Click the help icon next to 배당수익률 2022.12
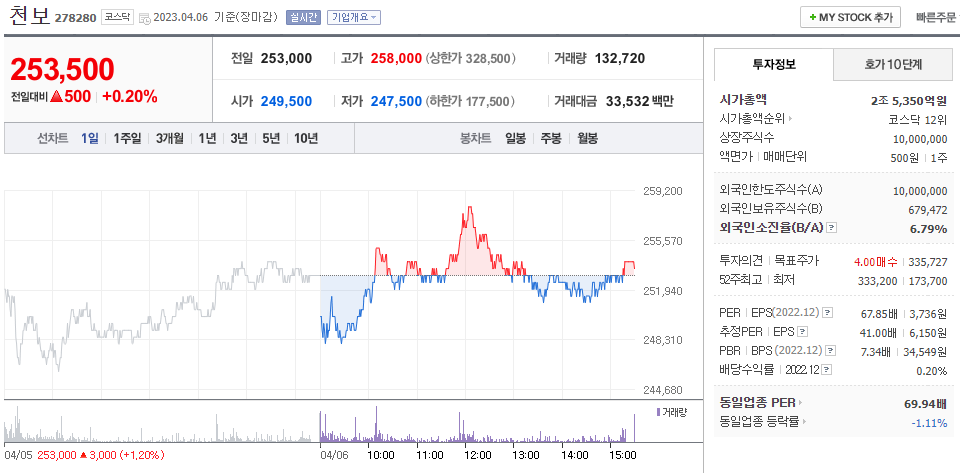Viewport: 960px width, 473px height. [x=827, y=370]
